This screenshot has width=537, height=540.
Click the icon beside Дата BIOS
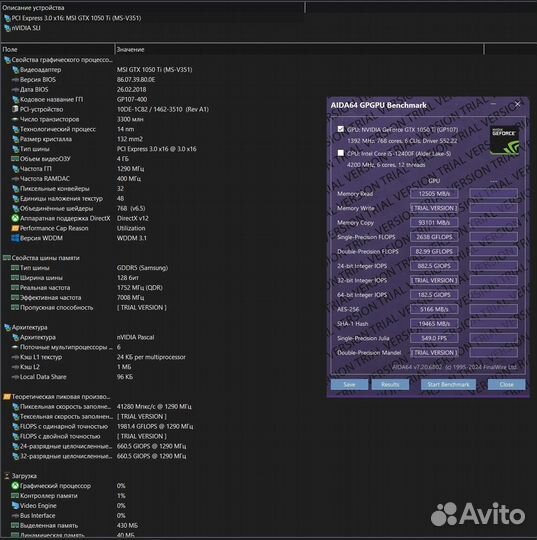tap(15, 90)
